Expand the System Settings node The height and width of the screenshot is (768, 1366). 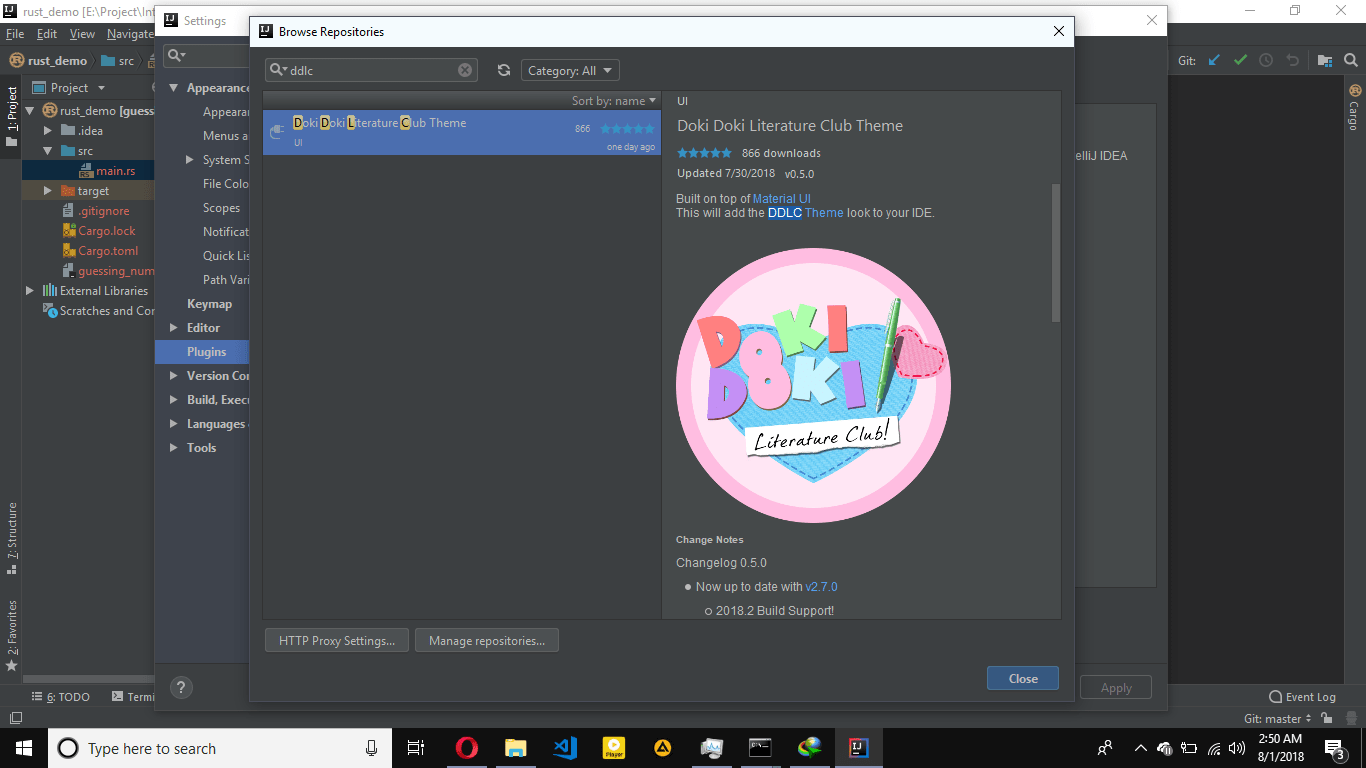pos(190,160)
